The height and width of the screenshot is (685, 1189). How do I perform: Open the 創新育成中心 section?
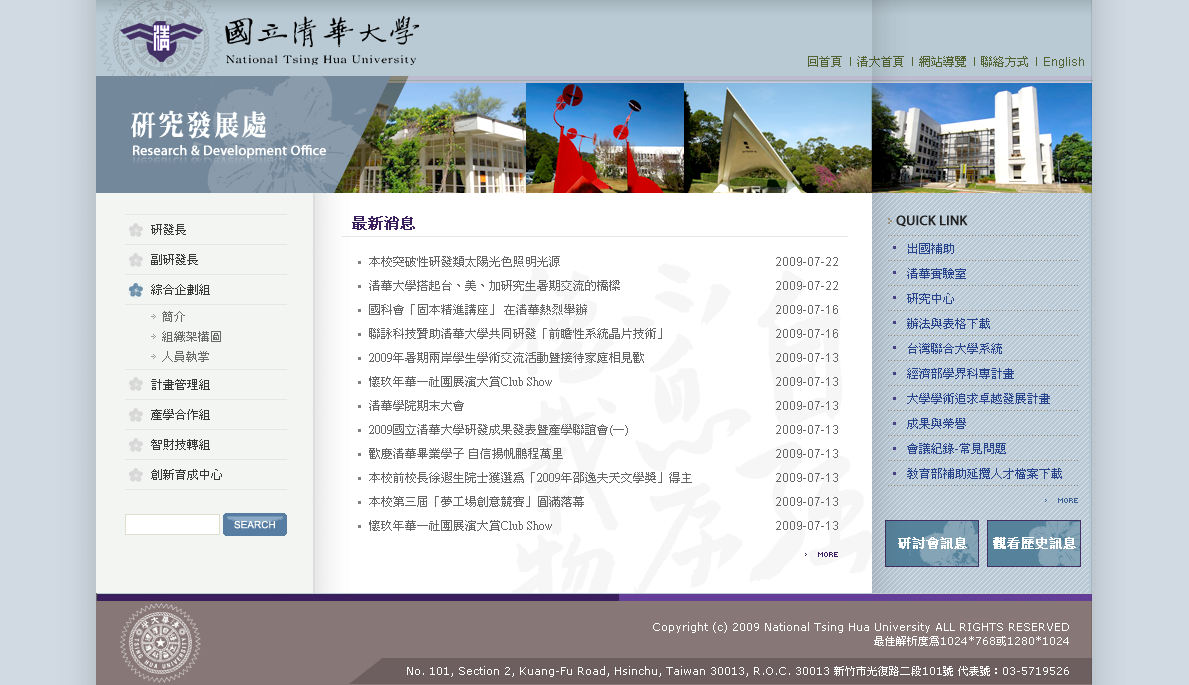point(187,475)
